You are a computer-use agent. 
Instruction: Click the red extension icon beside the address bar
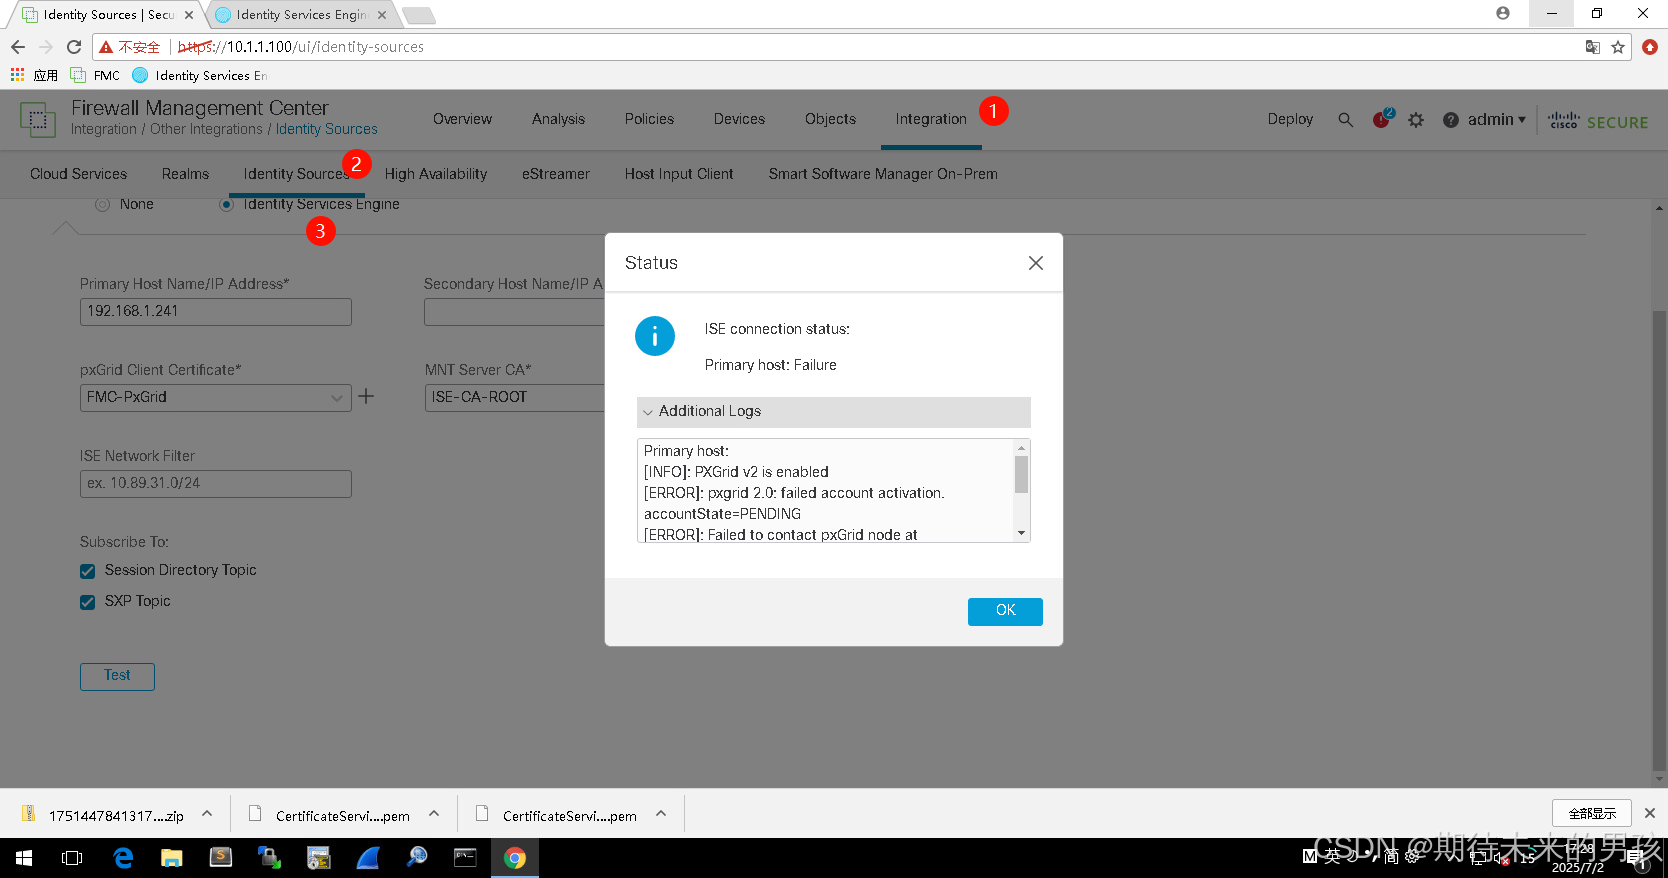coord(1650,47)
